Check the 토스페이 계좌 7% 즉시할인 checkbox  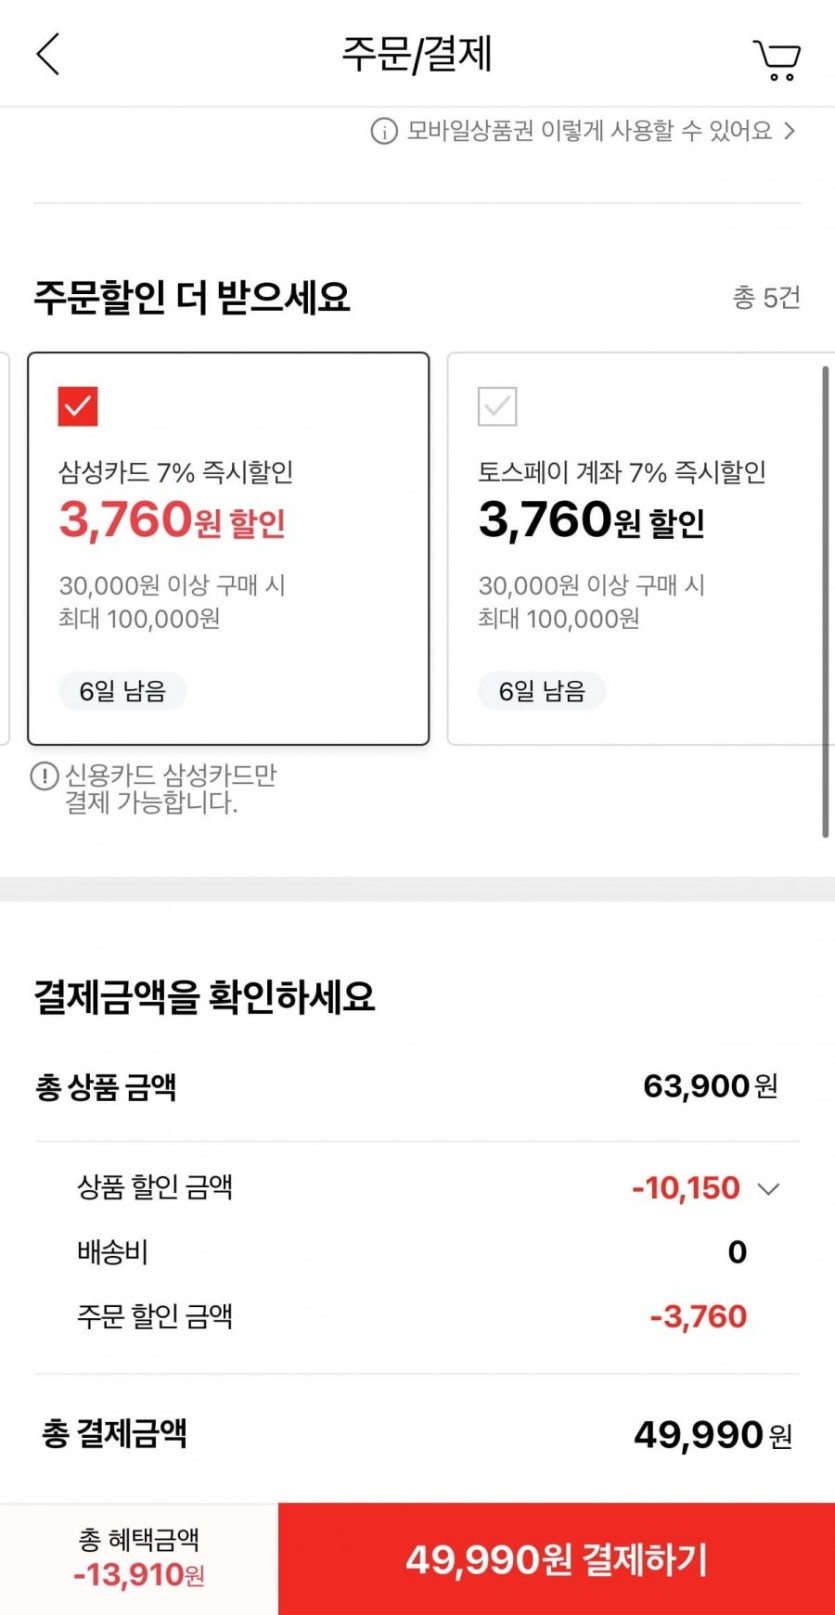click(497, 407)
